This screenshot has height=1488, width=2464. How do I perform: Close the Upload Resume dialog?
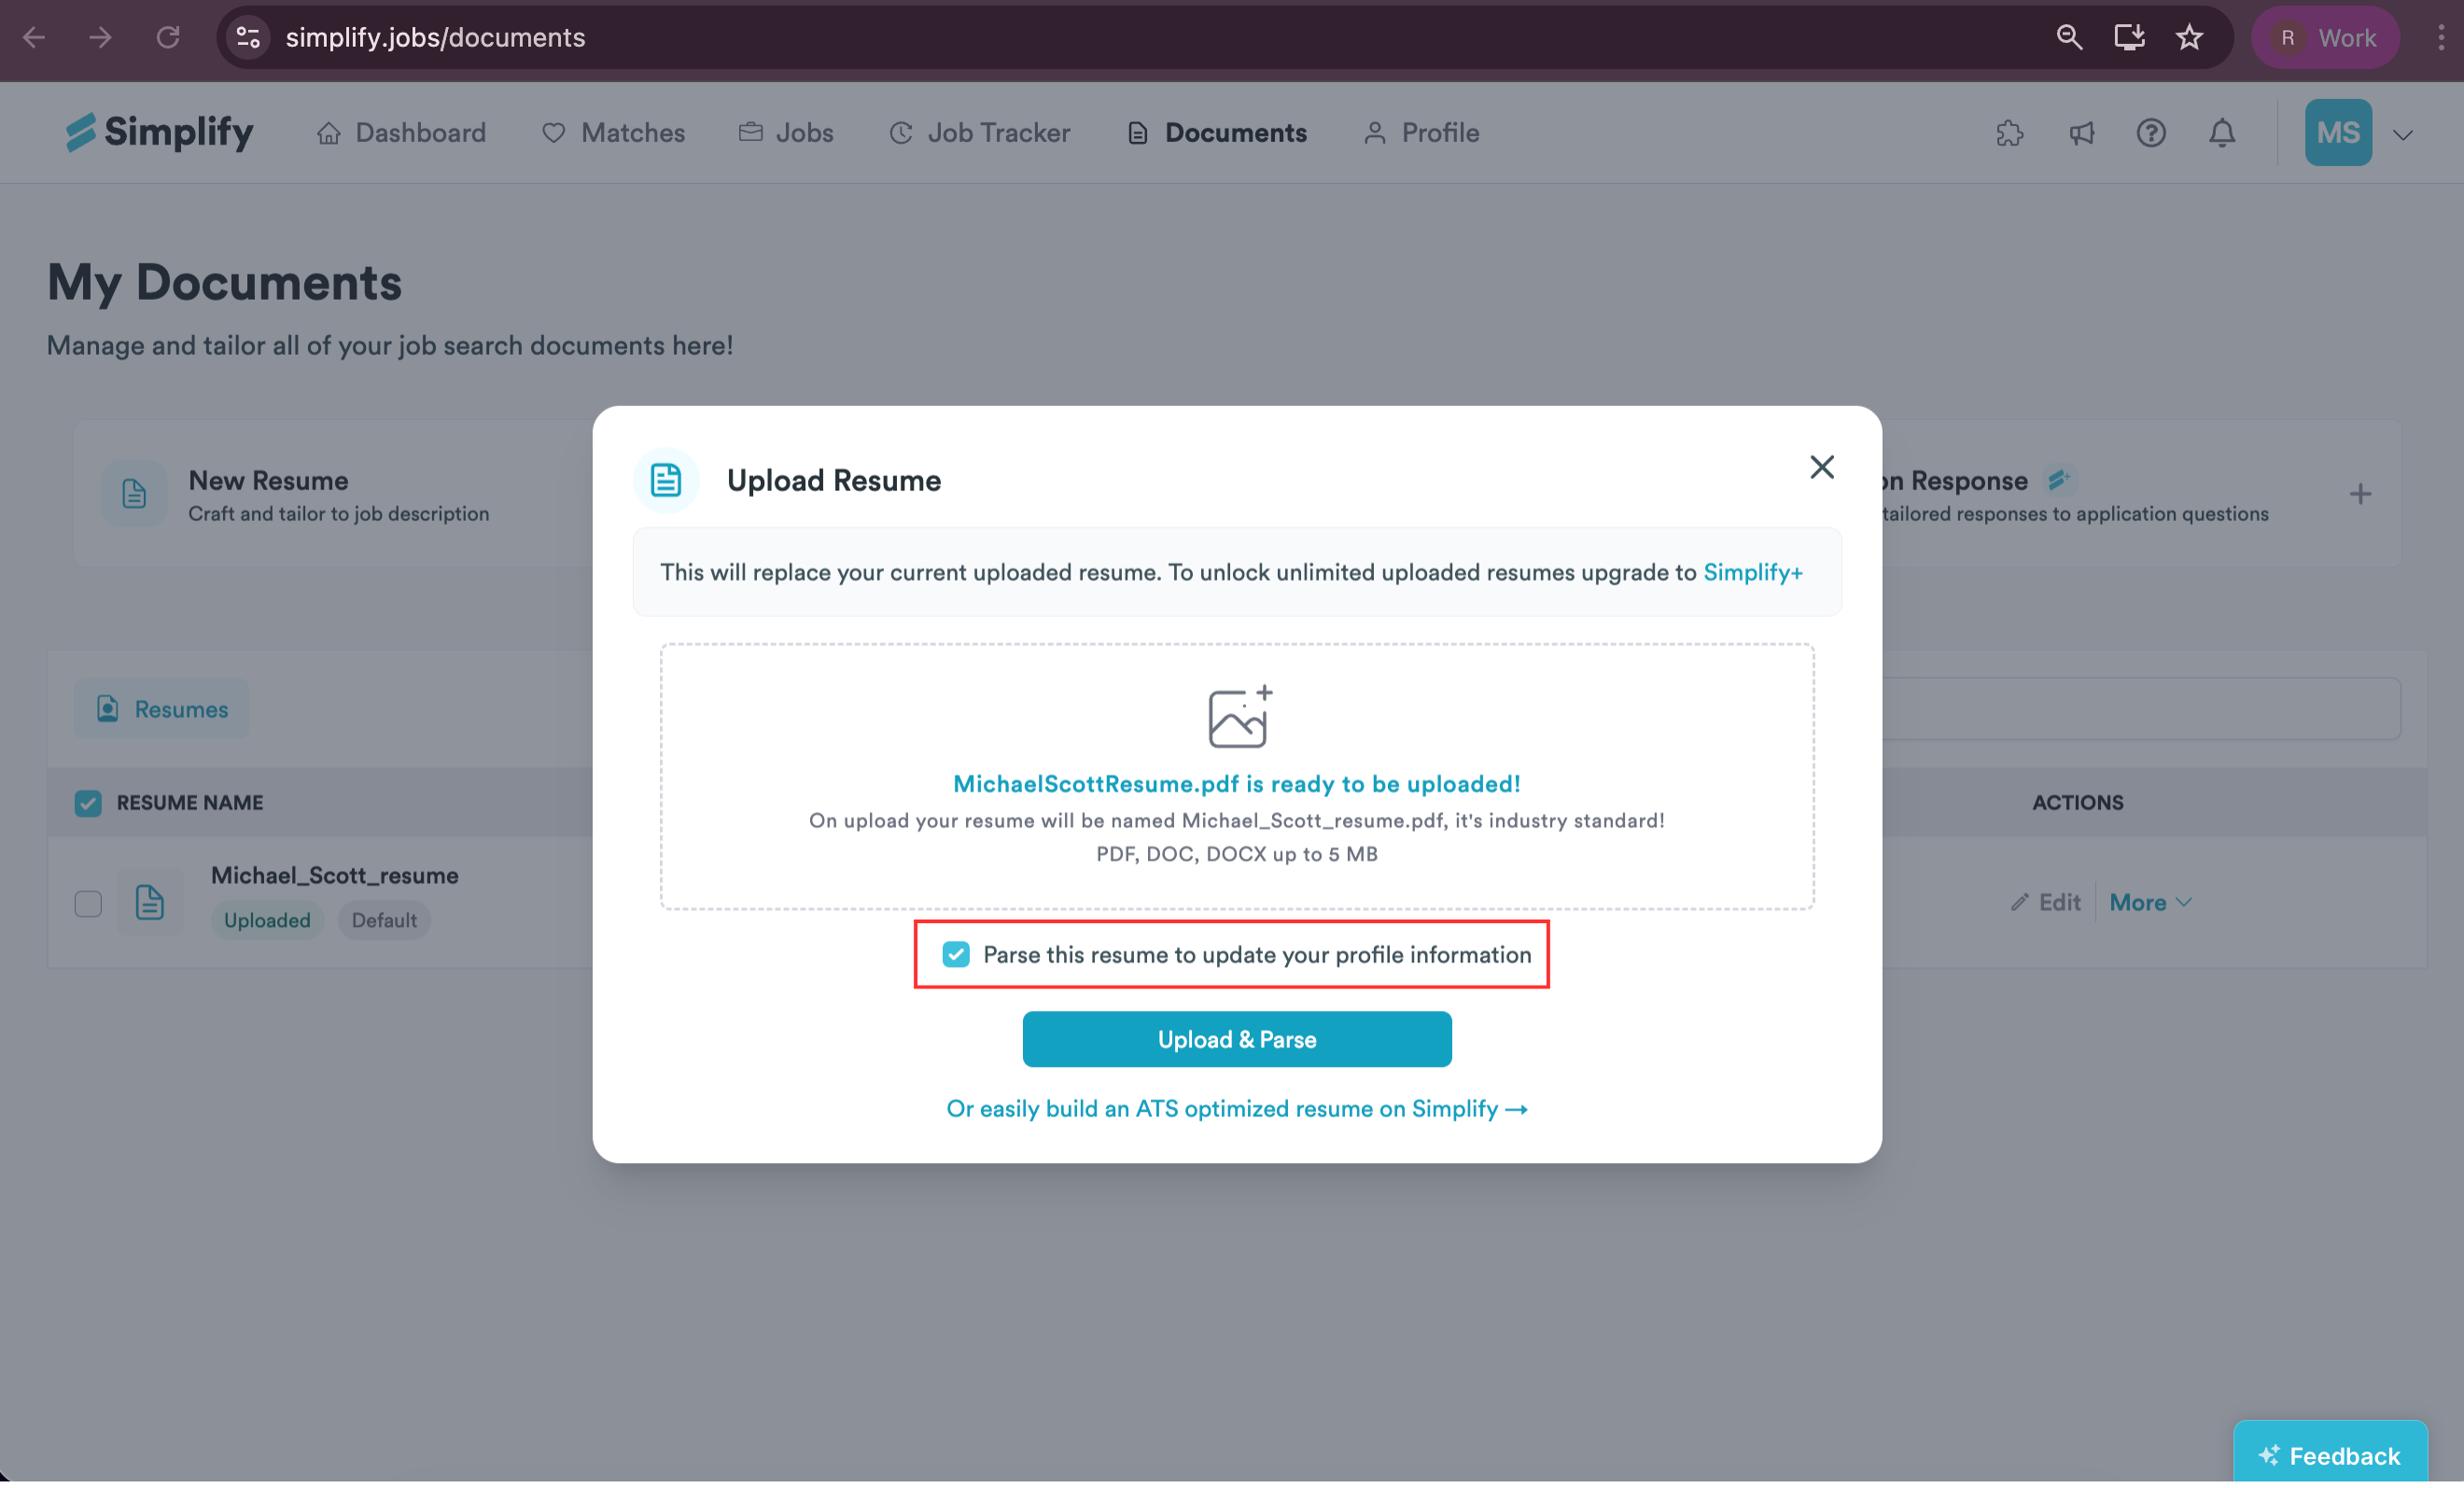point(1821,467)
